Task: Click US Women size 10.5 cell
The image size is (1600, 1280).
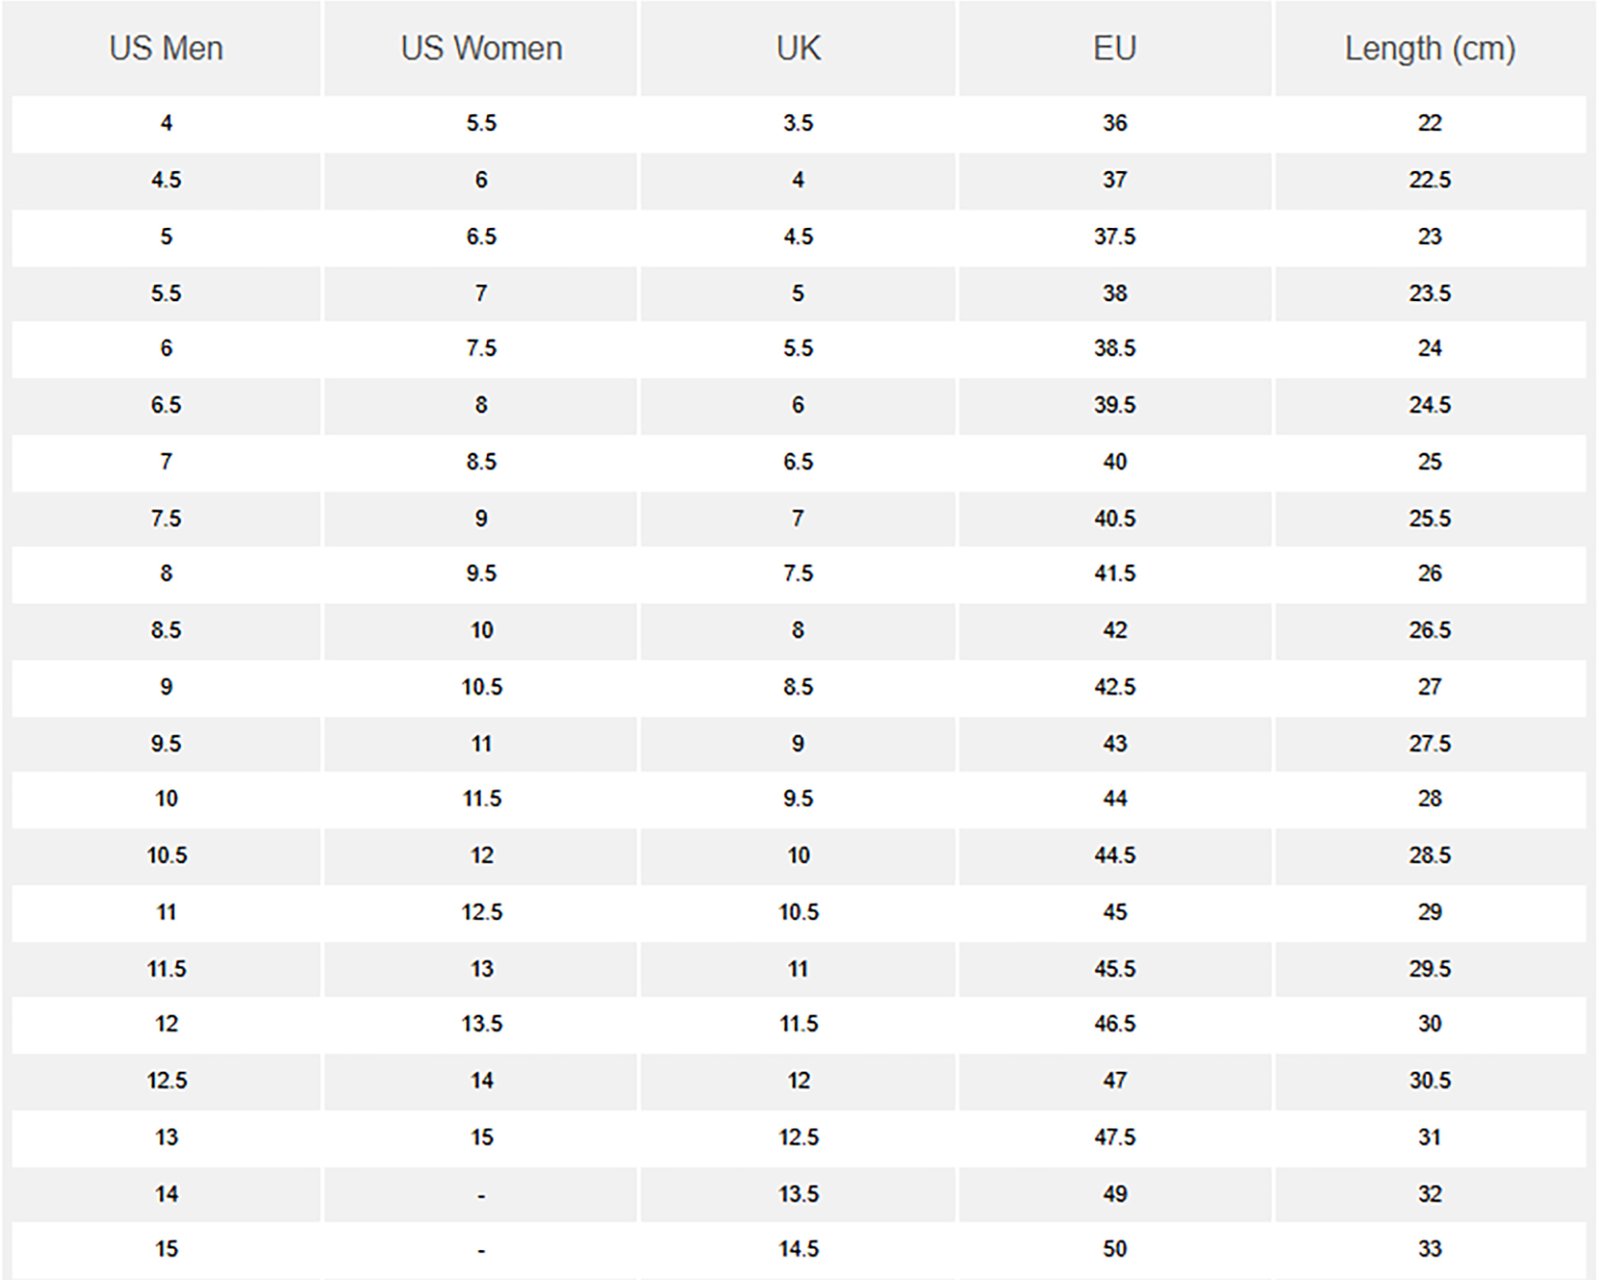Action: 481,687
